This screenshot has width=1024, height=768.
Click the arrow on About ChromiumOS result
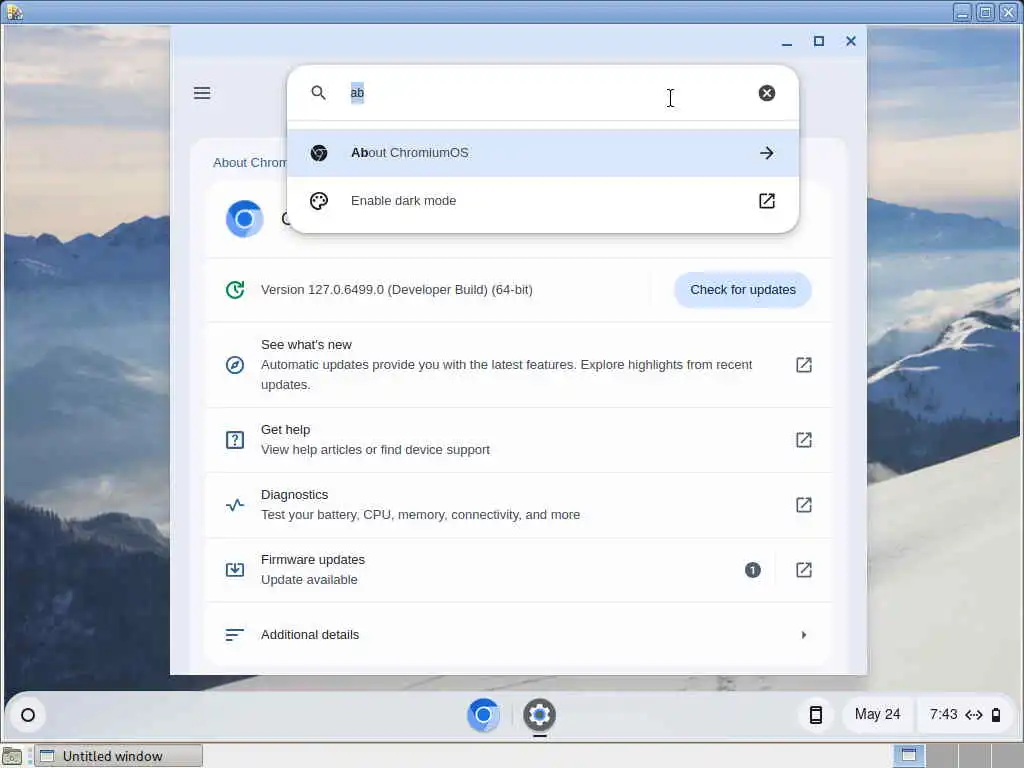click(x=767, y=153)
